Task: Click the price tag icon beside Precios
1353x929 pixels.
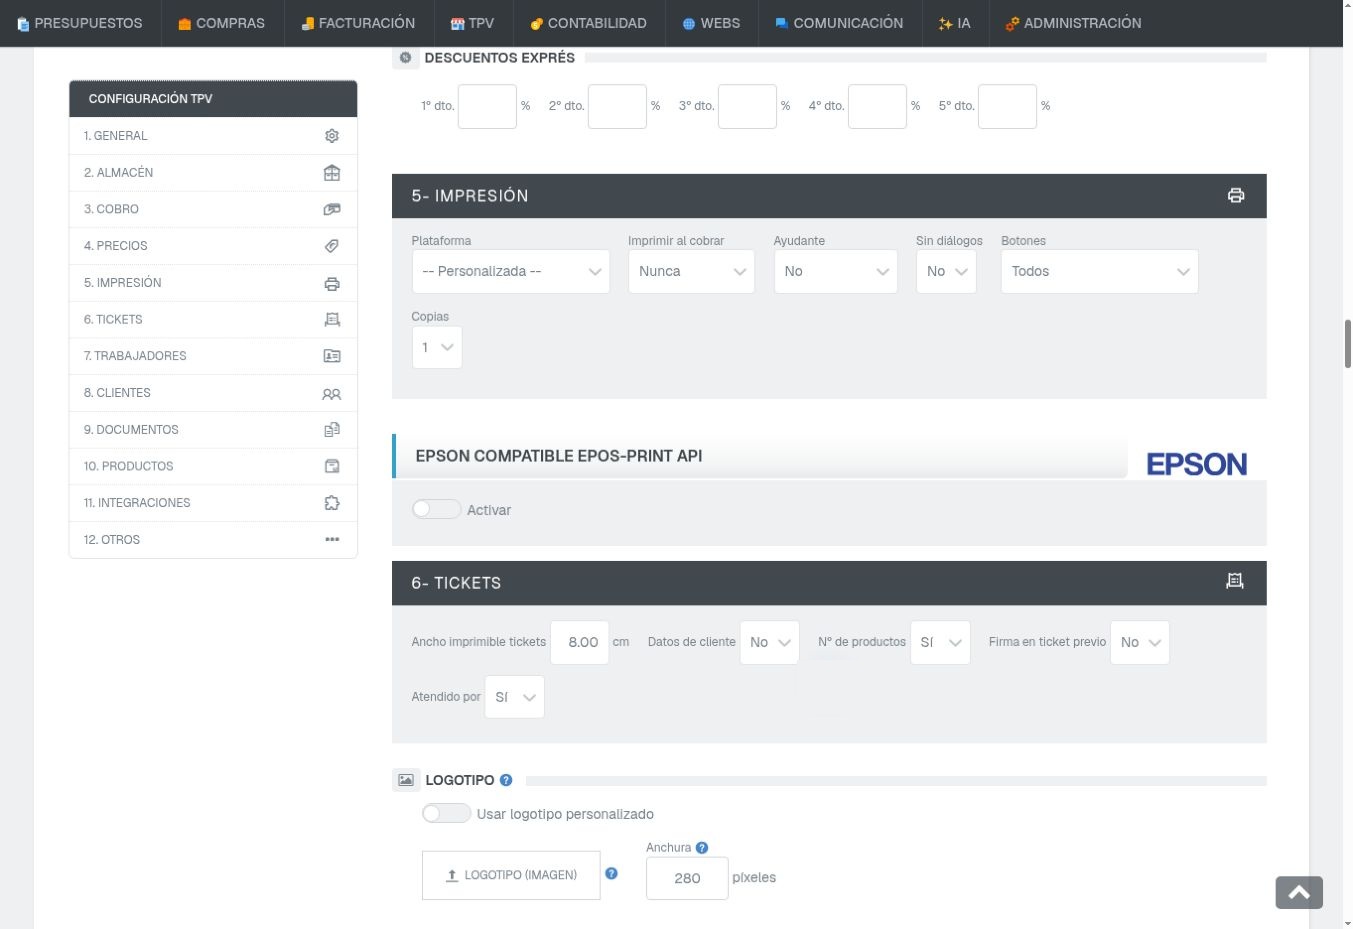Action: point(332,246)
